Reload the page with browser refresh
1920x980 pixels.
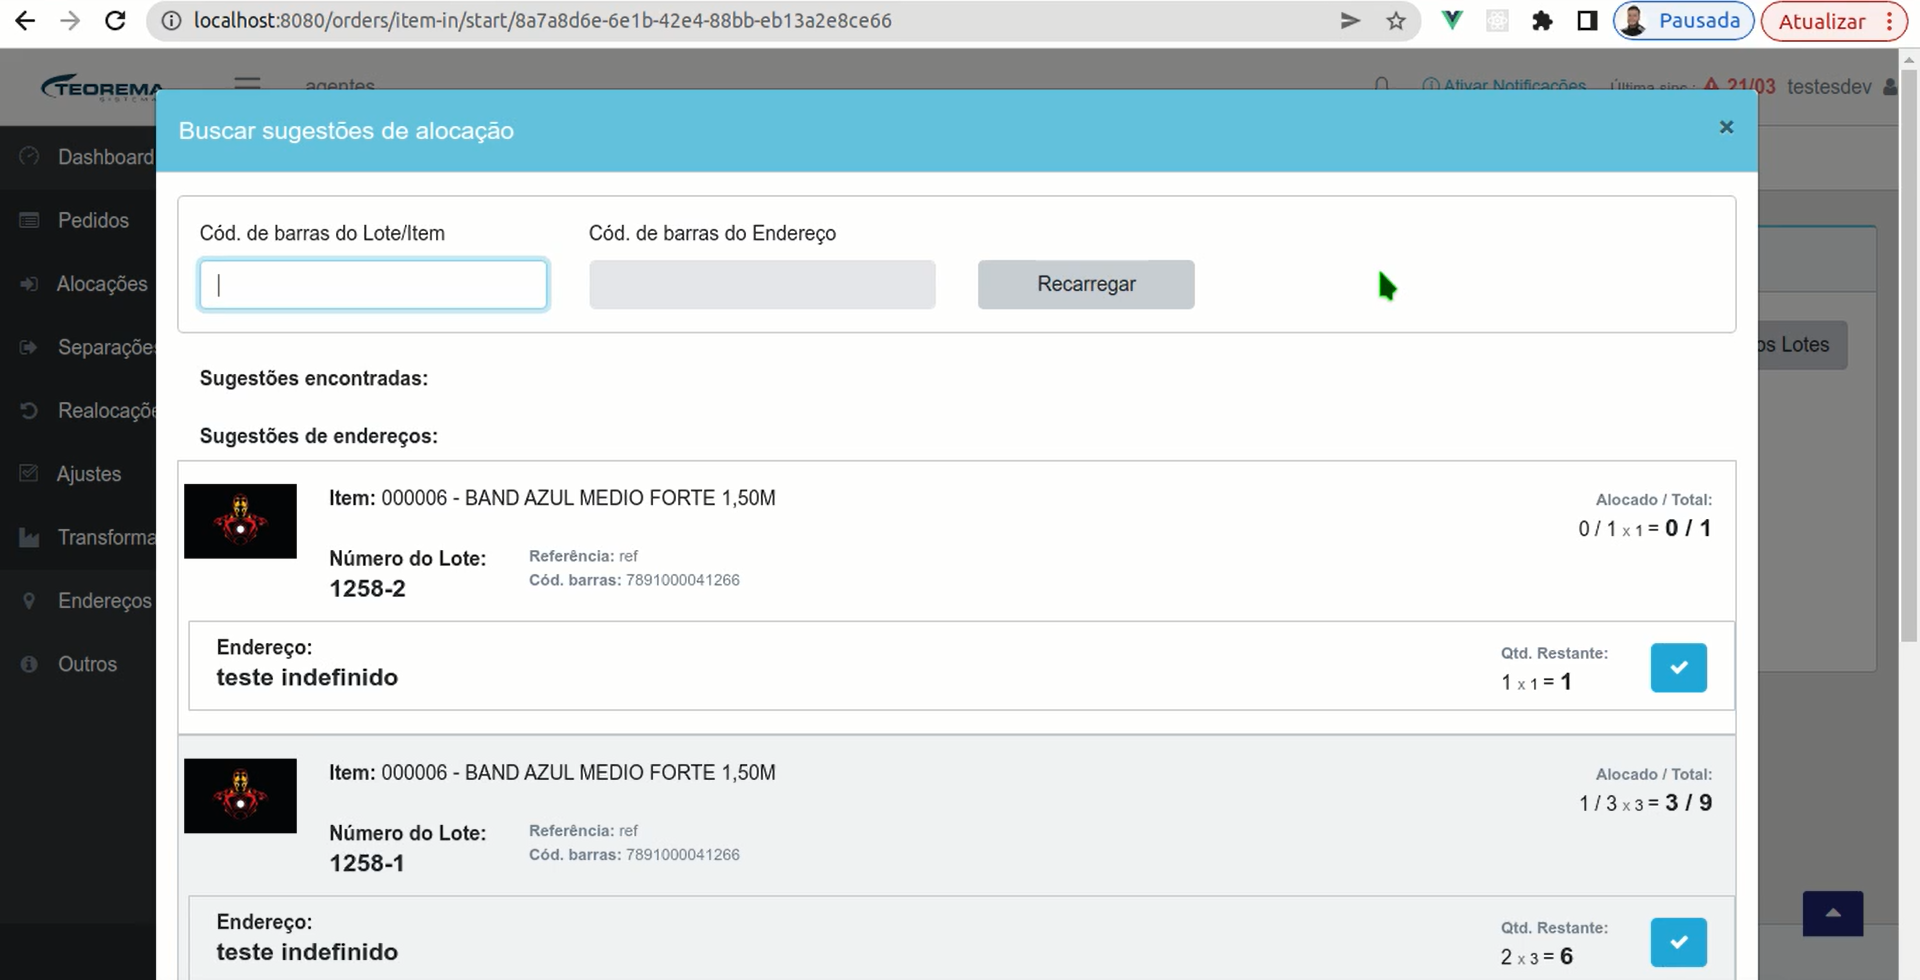pos(115,21)
